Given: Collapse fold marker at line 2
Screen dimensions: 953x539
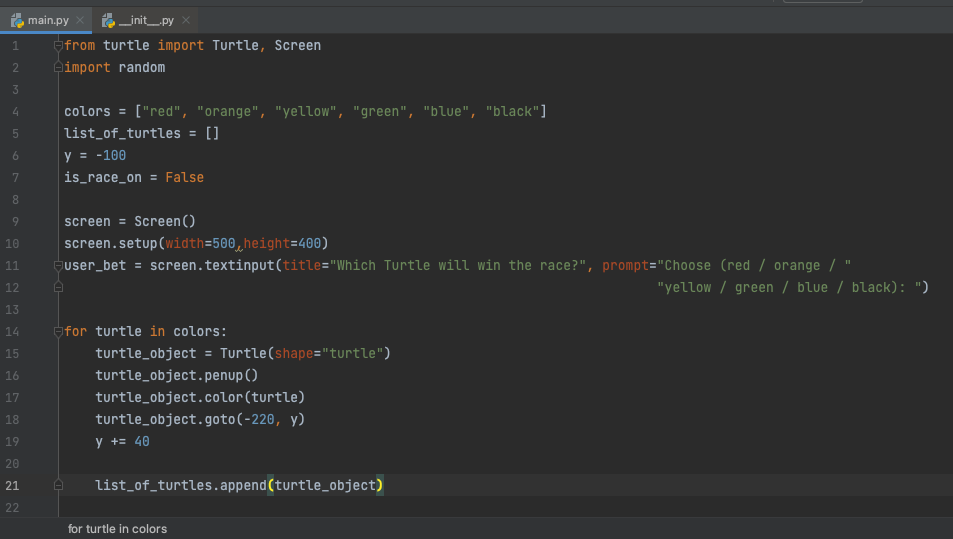Looking at the screenshot, I should pyautogui.click(x=58, y=67).
